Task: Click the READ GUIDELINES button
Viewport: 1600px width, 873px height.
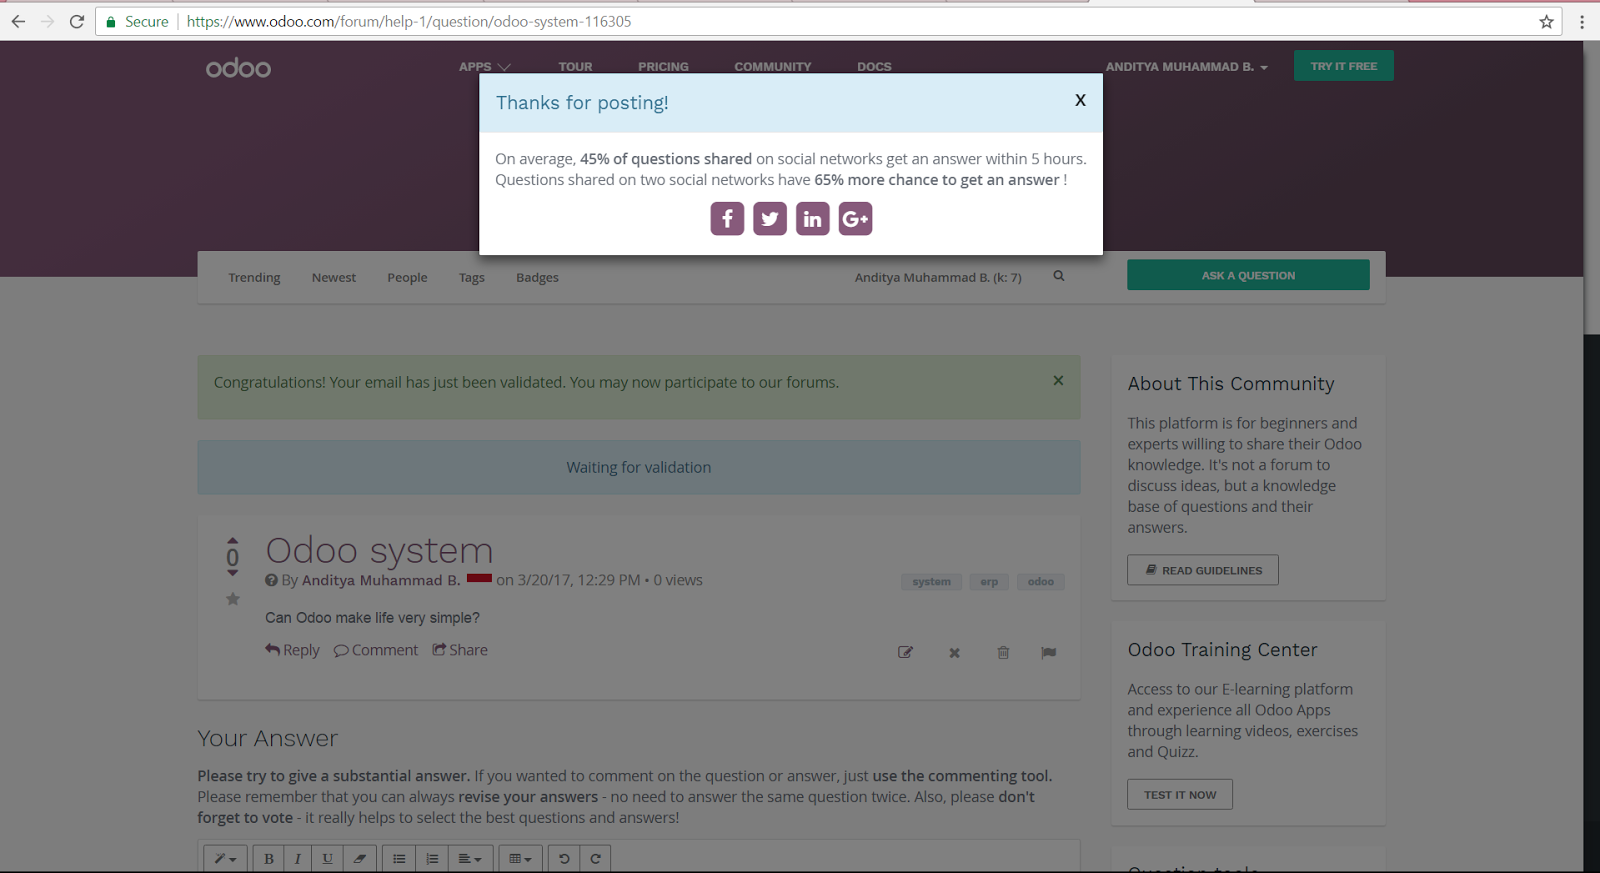Action: coord(1203,570)
